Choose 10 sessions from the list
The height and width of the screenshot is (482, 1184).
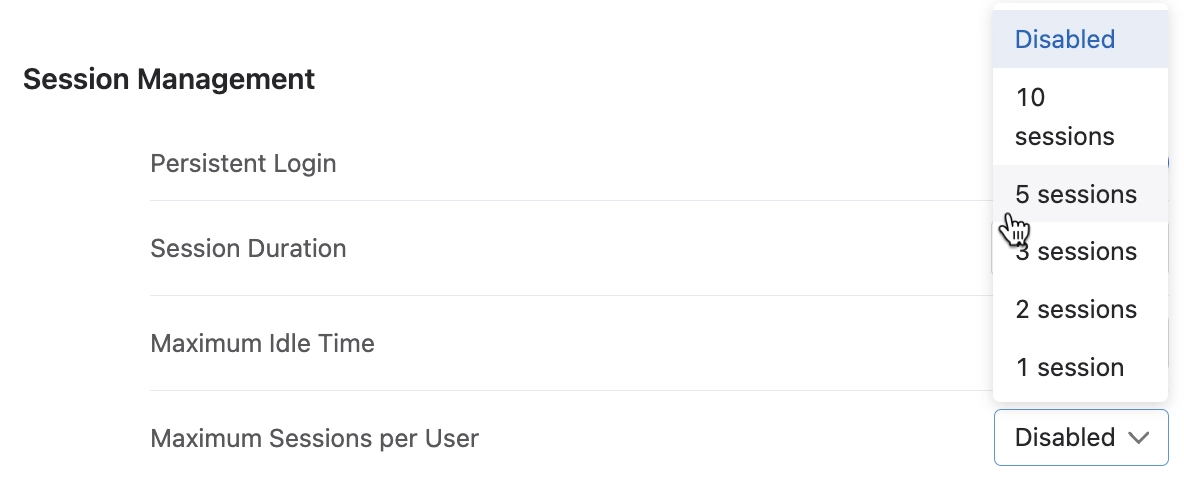(x=1064, y=117)
